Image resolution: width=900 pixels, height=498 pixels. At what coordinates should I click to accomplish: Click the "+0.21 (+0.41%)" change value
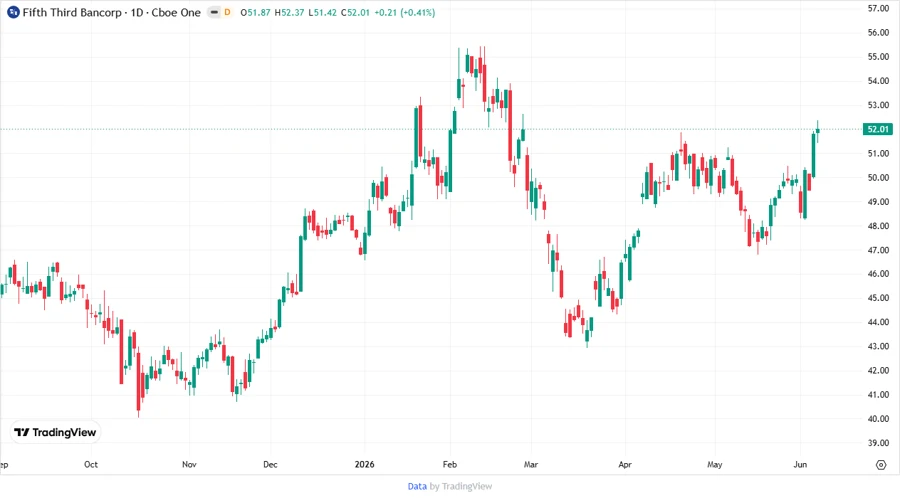tap(405, 12)
